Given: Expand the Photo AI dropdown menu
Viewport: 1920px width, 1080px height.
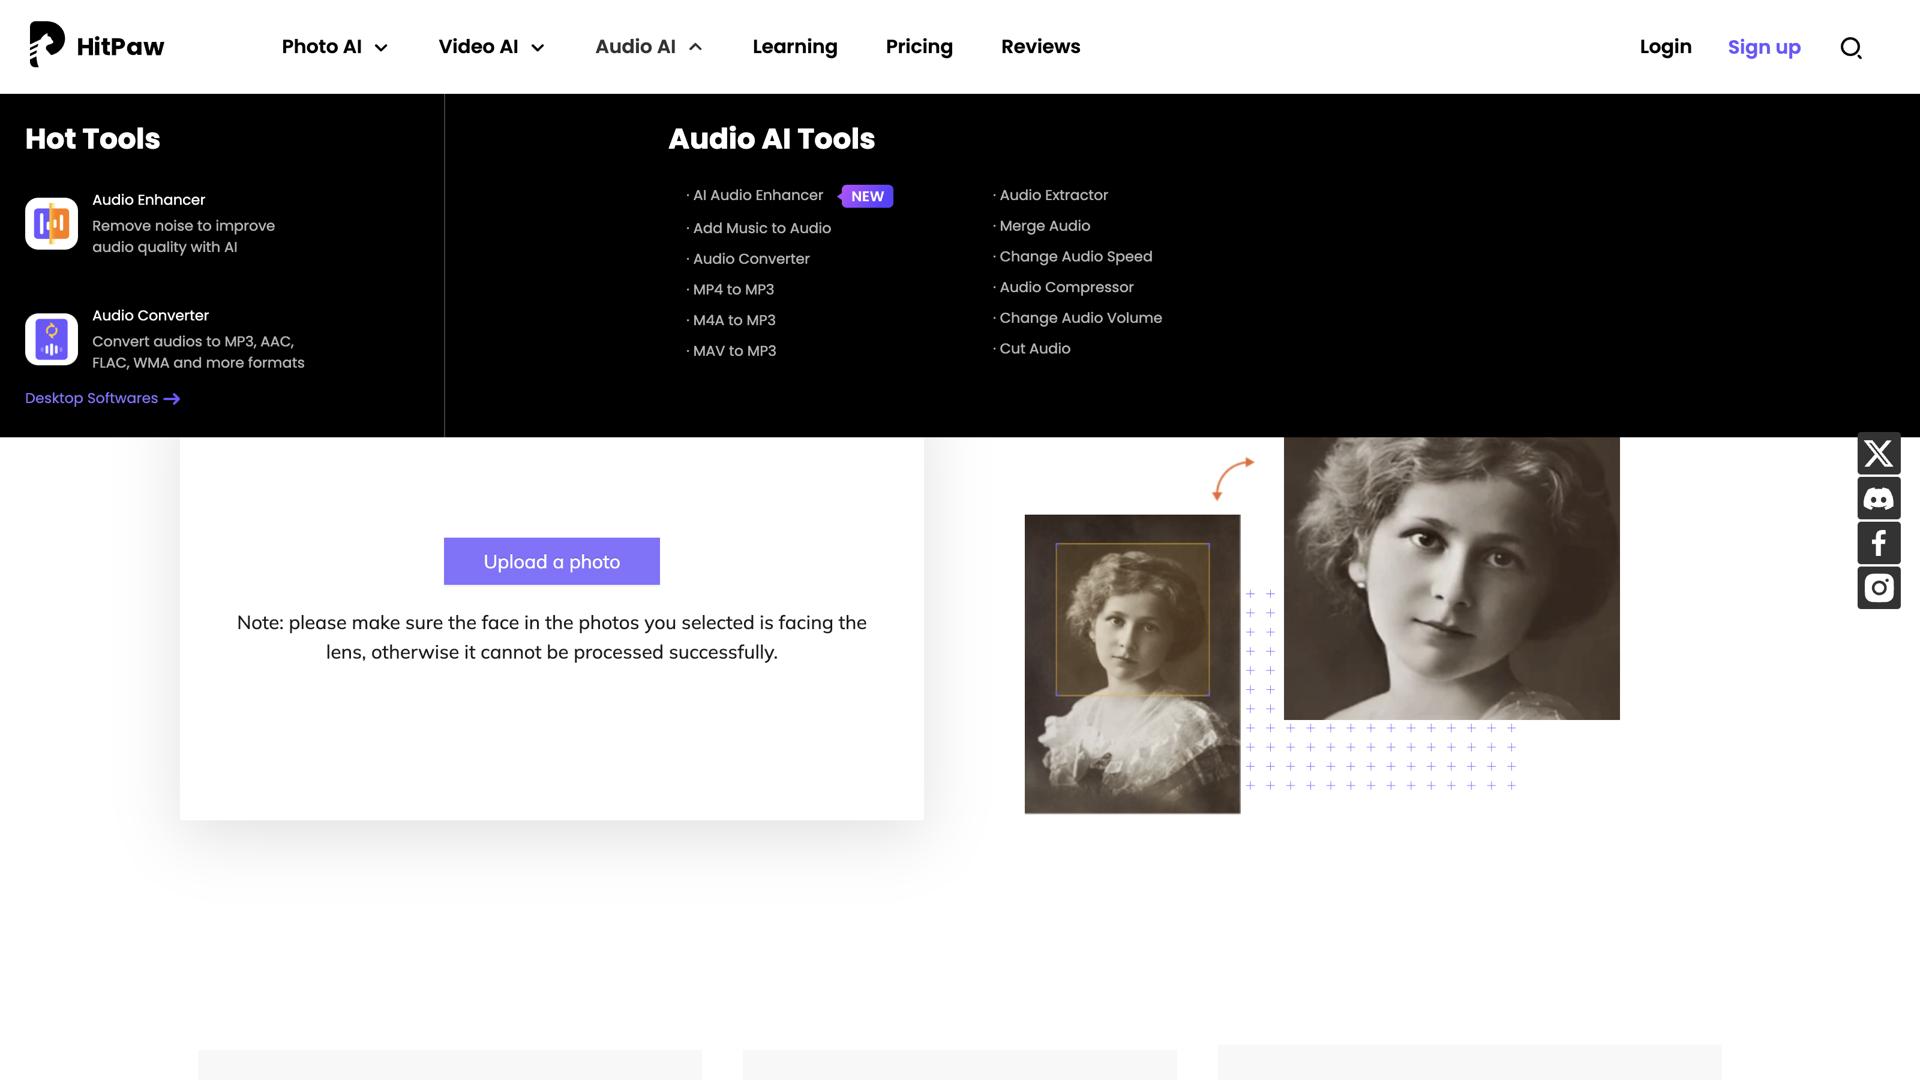Looking at the screenshot, I should 334,46.
